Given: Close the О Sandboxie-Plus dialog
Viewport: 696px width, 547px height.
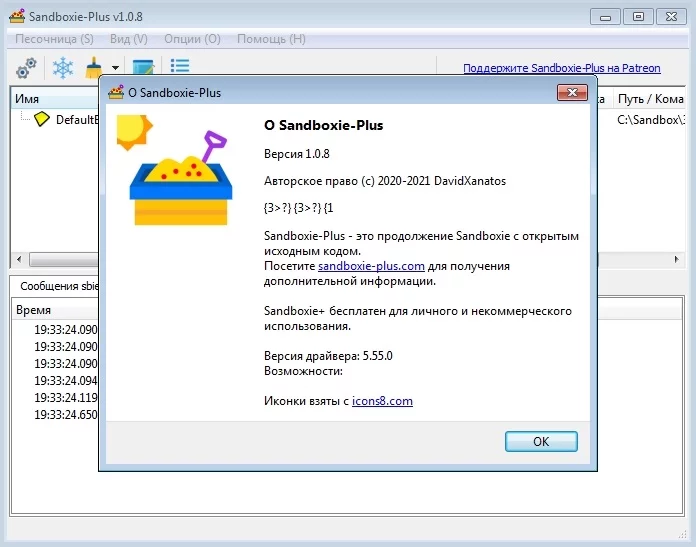Looking at the screenshot, I should [572, 92].
